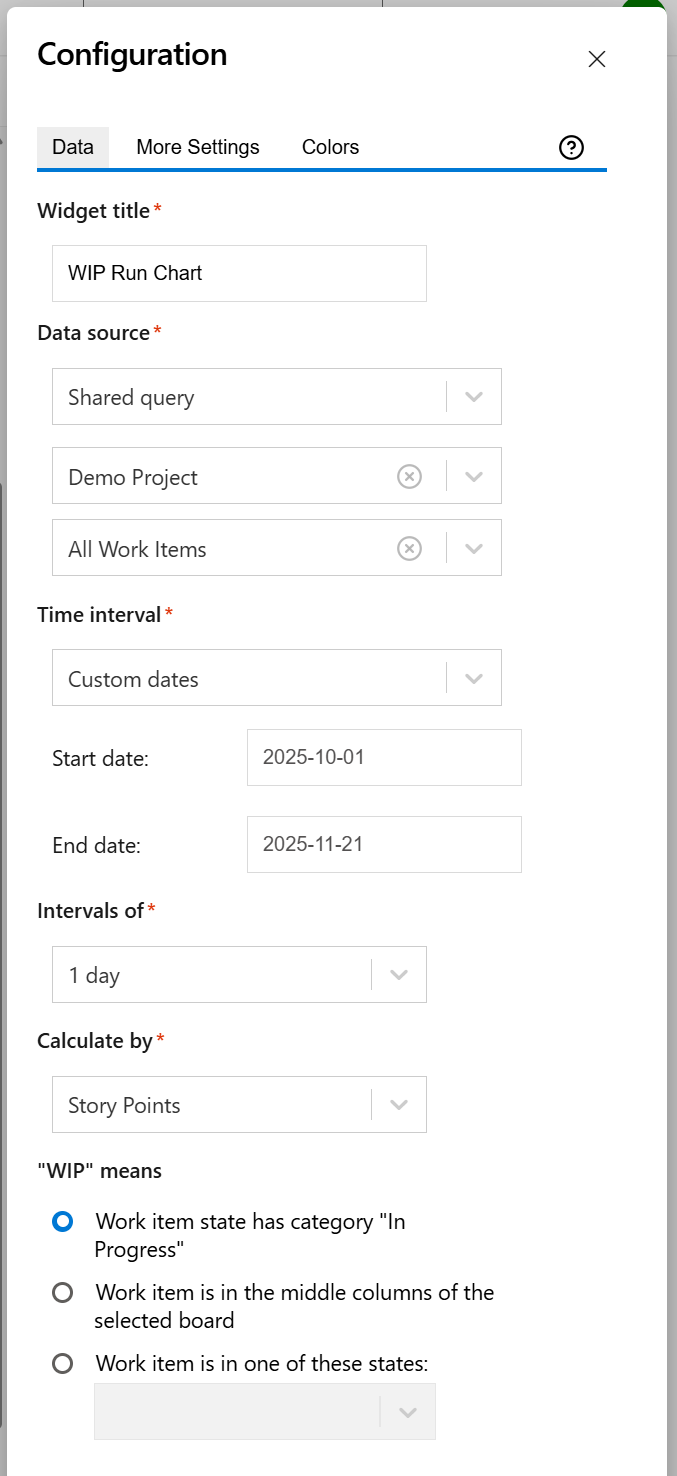Select WIP as one of these states
The width and height of the screenshot is (677, 1476).
pos(62,1363)
